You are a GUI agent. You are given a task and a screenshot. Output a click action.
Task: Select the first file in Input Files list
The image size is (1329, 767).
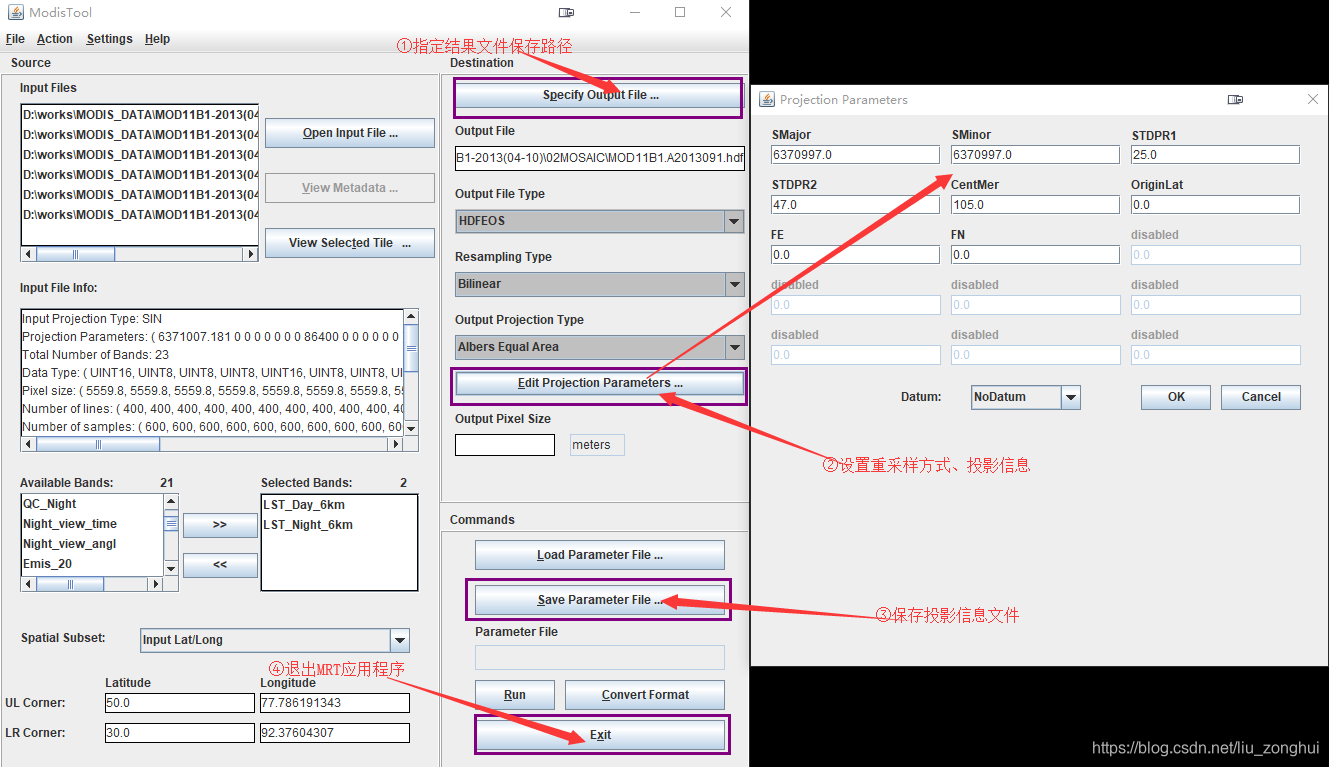(140, 115)
